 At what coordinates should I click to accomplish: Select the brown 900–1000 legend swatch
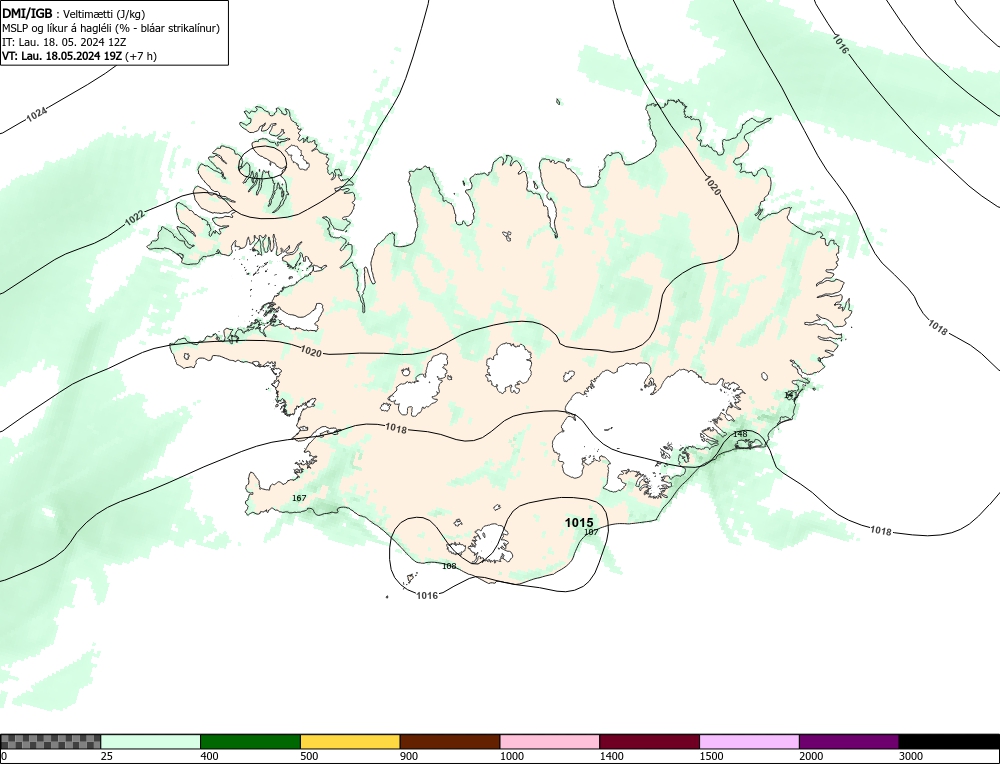tap(450, 741)
